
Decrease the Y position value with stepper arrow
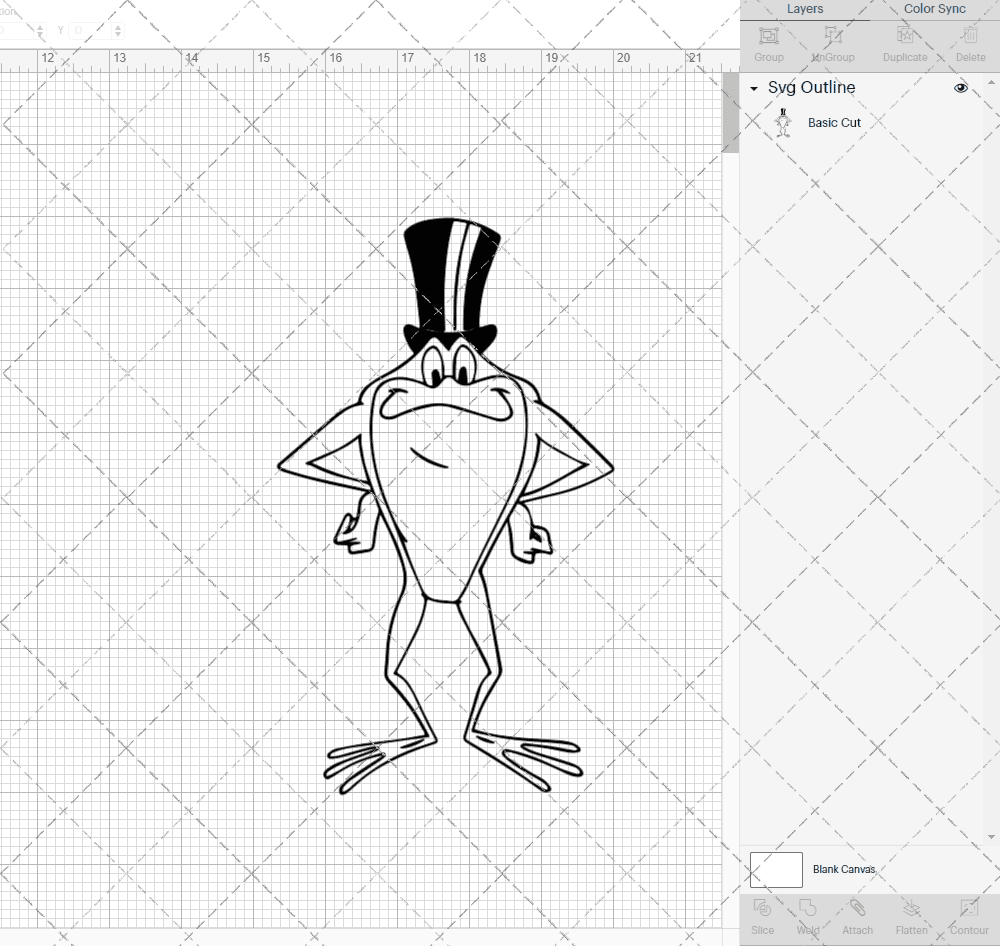[x=118, y=34]
